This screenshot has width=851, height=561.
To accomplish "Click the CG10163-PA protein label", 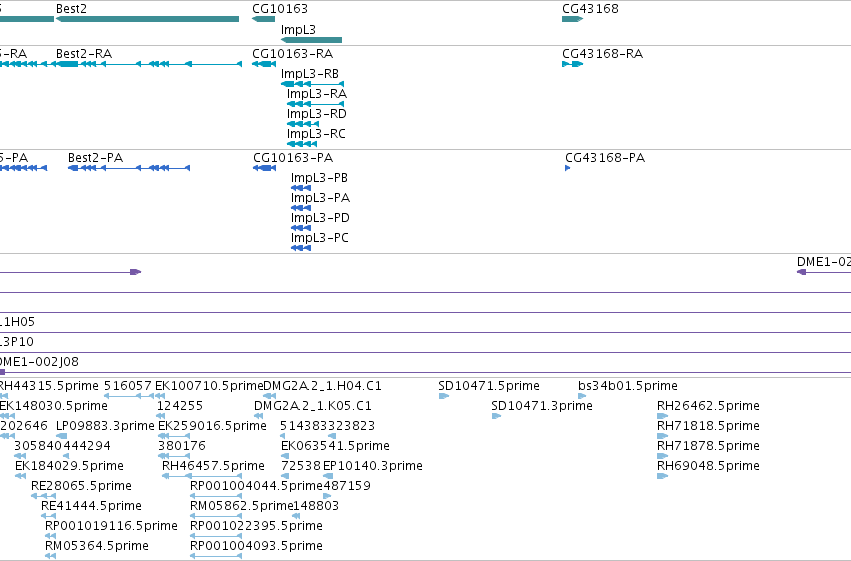I will [293, 158].
